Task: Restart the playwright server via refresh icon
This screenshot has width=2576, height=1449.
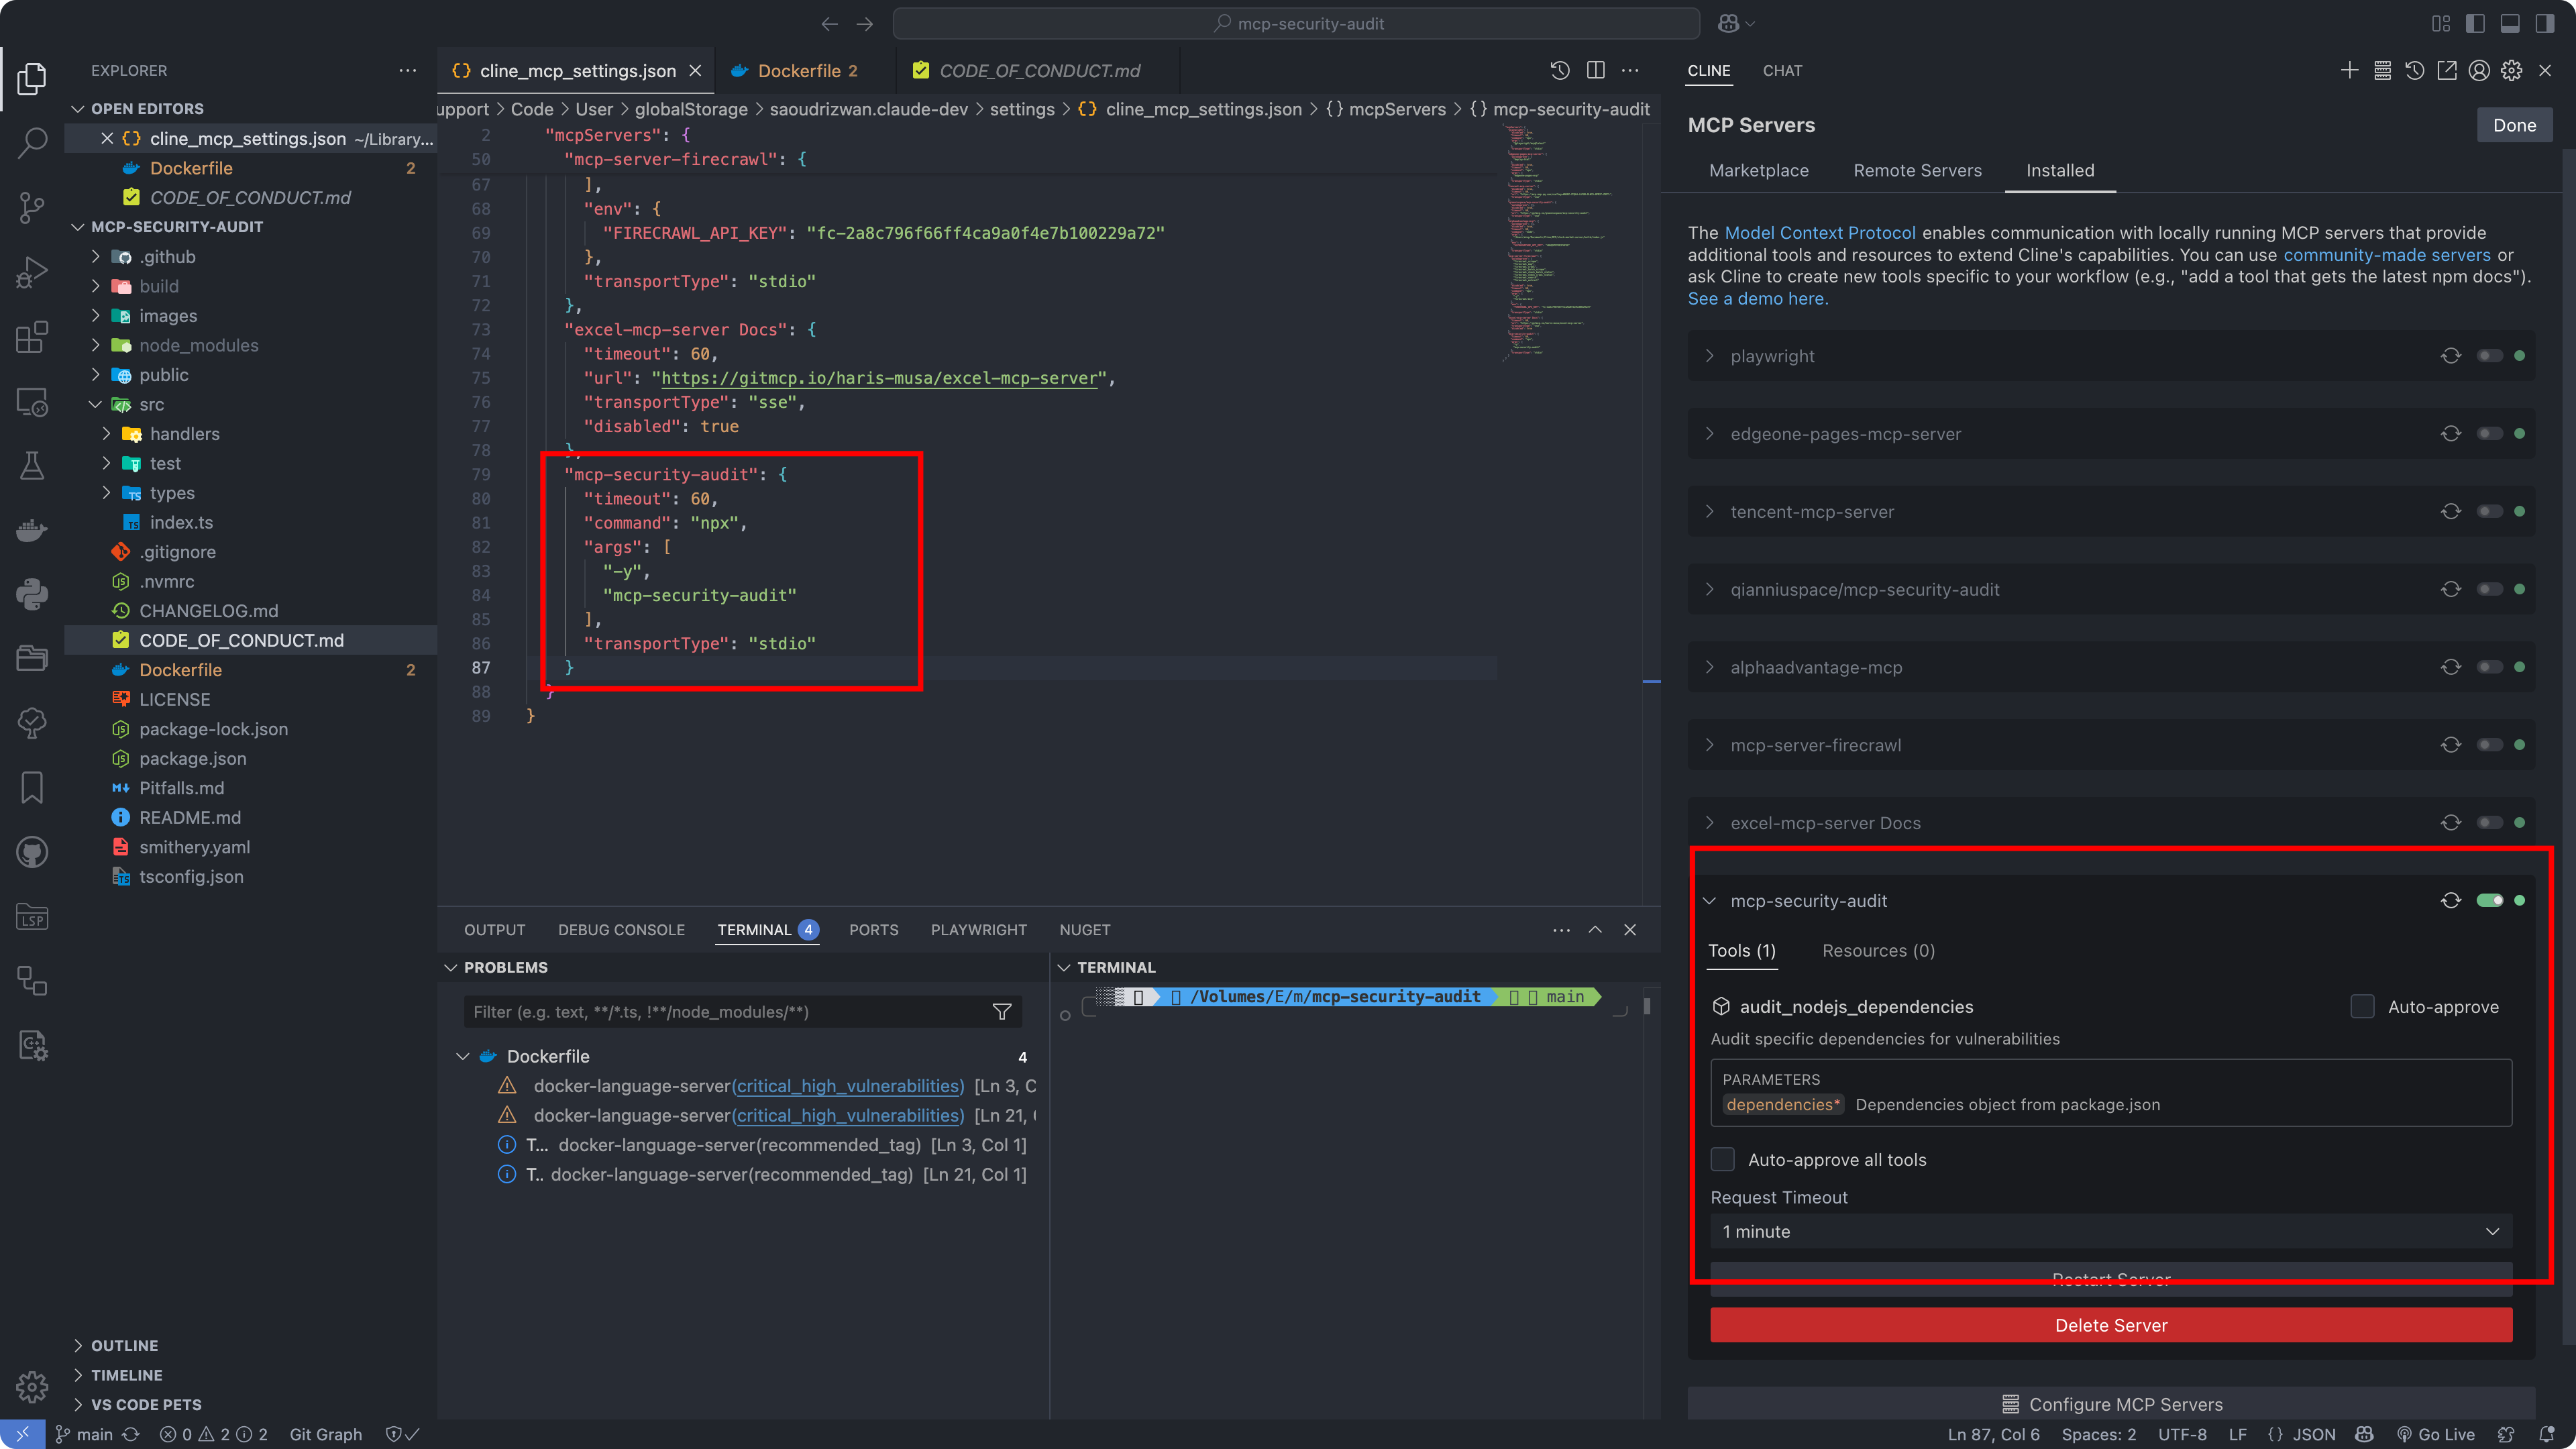Action: (2450, 356)
